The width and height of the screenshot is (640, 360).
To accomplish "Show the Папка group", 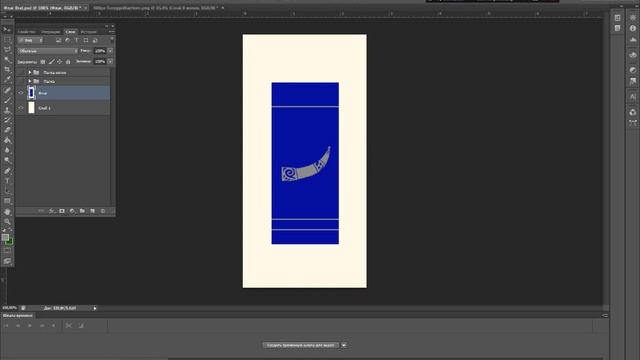I will [21, 81].
